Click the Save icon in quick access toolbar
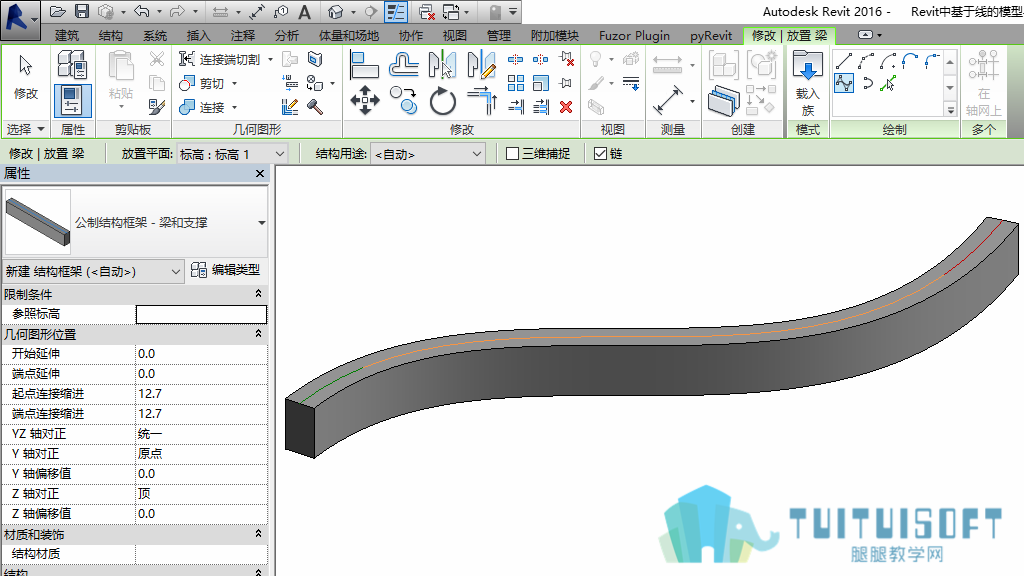This screenshot has width=1024, height=576. click(x=82, y=11)
